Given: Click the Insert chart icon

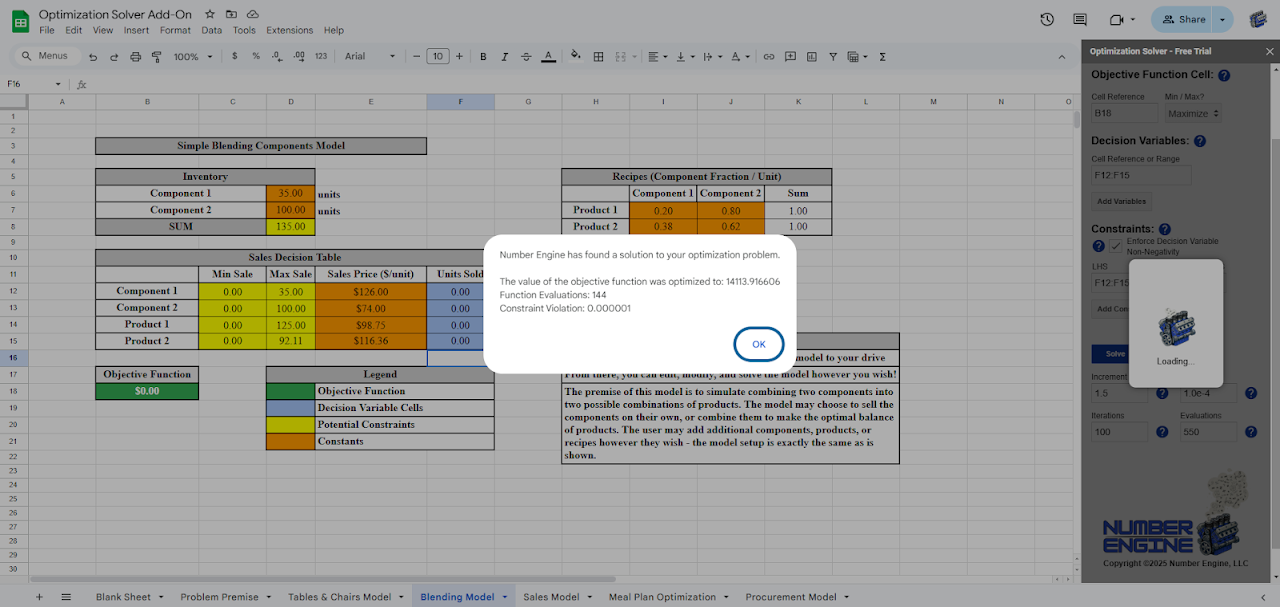Looking at the screenshot, I should click(812, 57).
